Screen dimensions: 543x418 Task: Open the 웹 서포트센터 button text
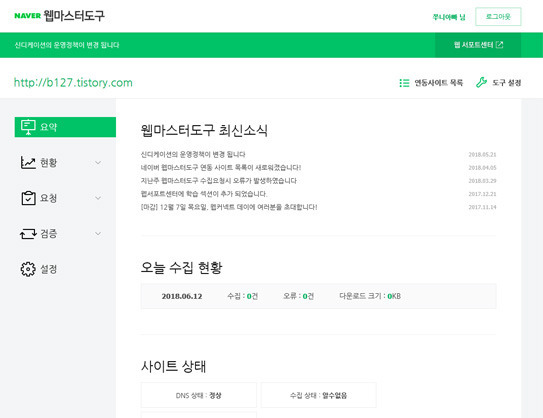pos(473,45)
